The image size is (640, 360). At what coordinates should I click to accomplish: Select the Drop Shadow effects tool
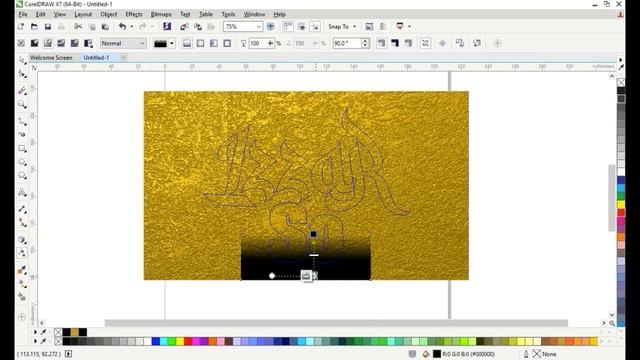(x=22, y=239)
